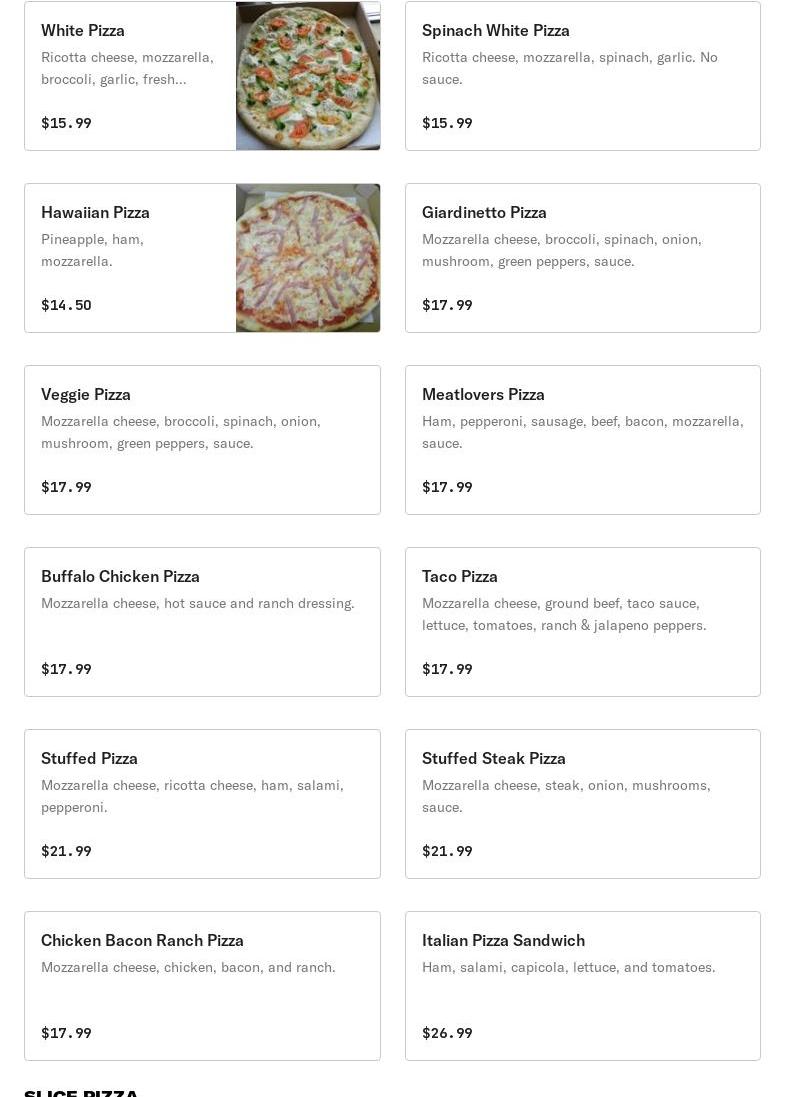Viewport: 785px width, 1097px height.
Task: Add Meatlovers Pizza by clicking its card
Action: pos(582,440)
